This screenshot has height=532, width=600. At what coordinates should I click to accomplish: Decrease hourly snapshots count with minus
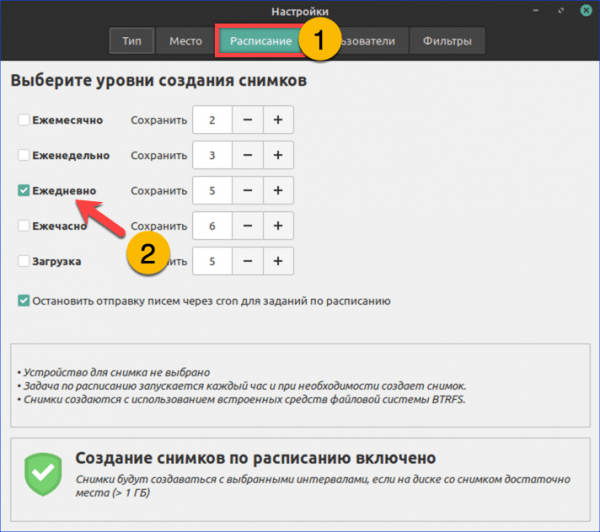(x=248, y=226)
